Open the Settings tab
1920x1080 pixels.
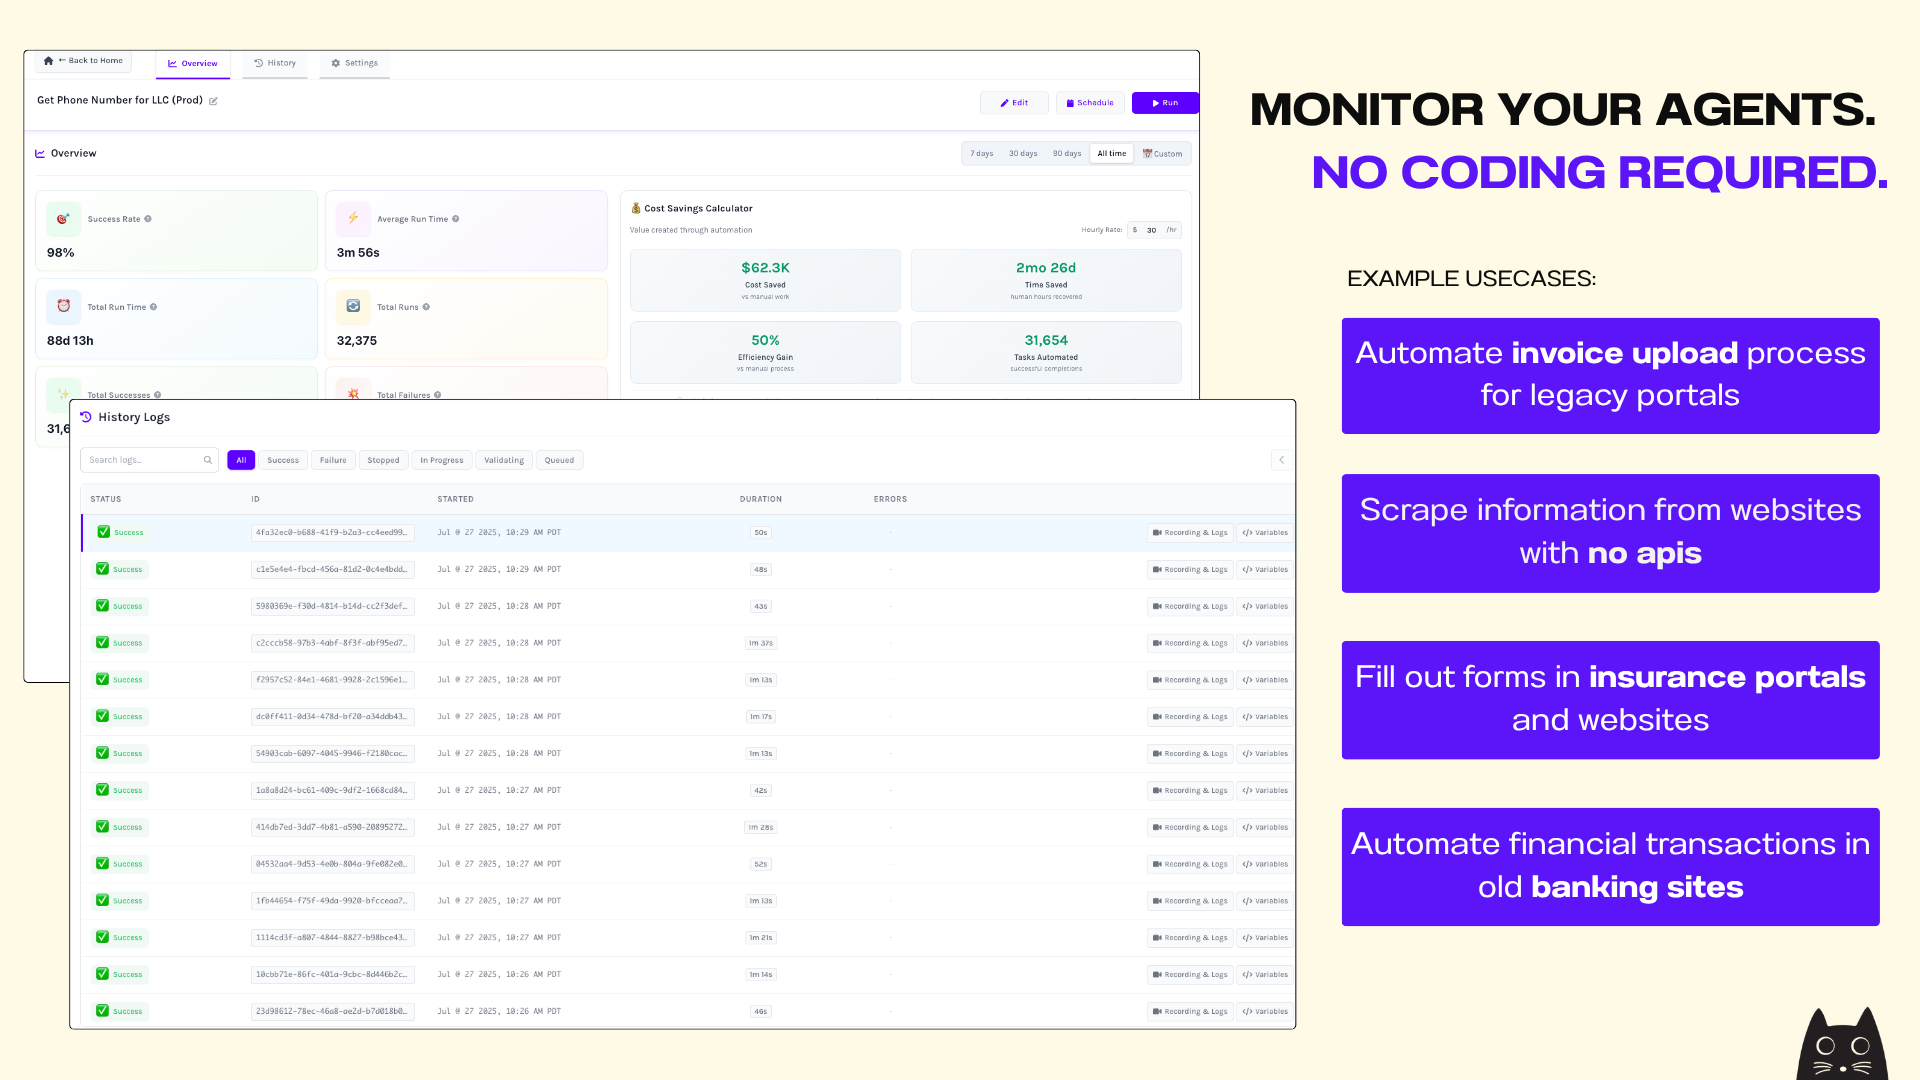[x=355, y=63]
